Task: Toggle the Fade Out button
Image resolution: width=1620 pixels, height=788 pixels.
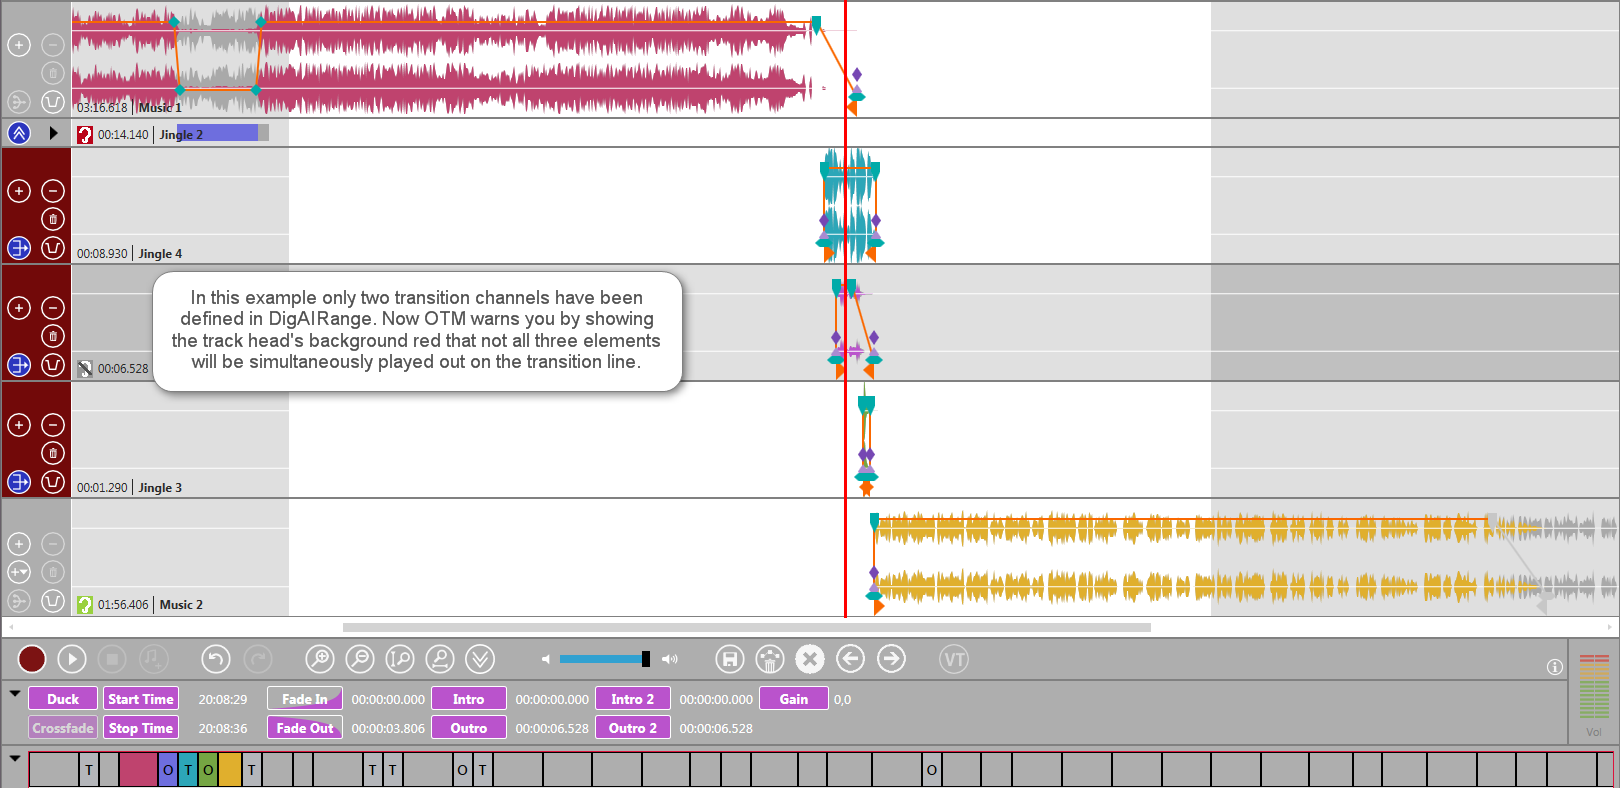Action: (x=305, y=728)
